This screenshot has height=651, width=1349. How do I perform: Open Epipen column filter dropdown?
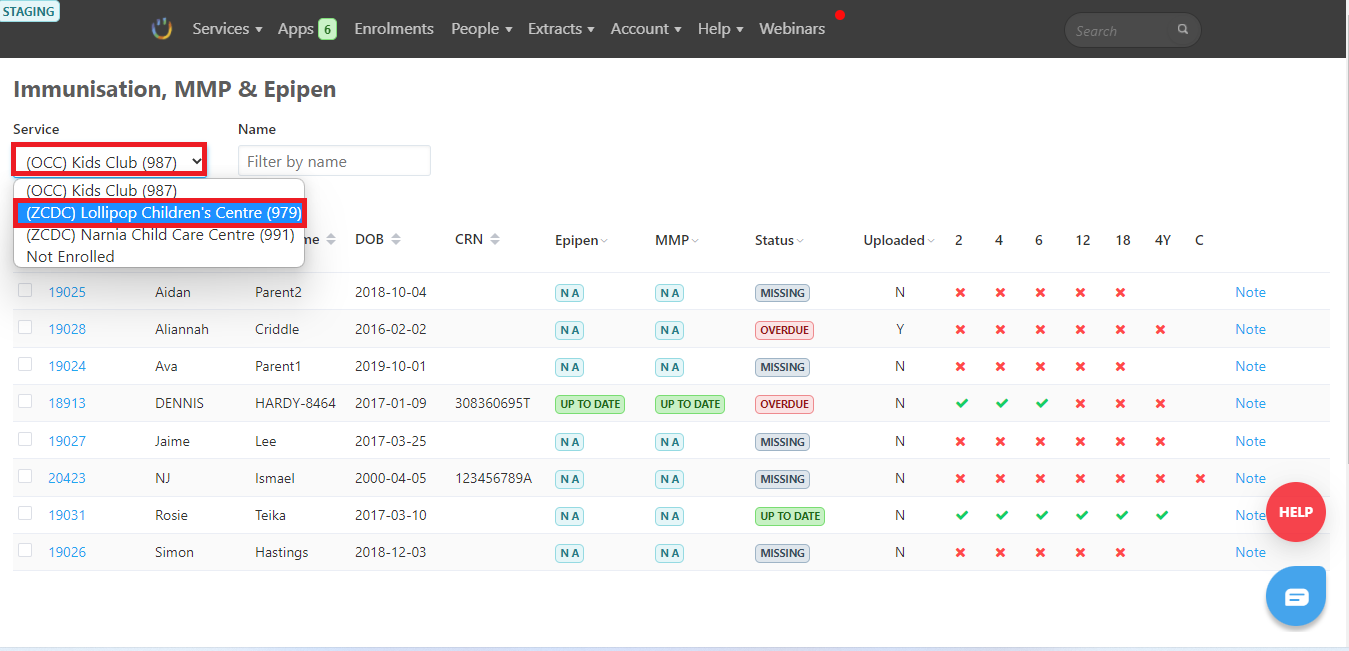(581, 240)
